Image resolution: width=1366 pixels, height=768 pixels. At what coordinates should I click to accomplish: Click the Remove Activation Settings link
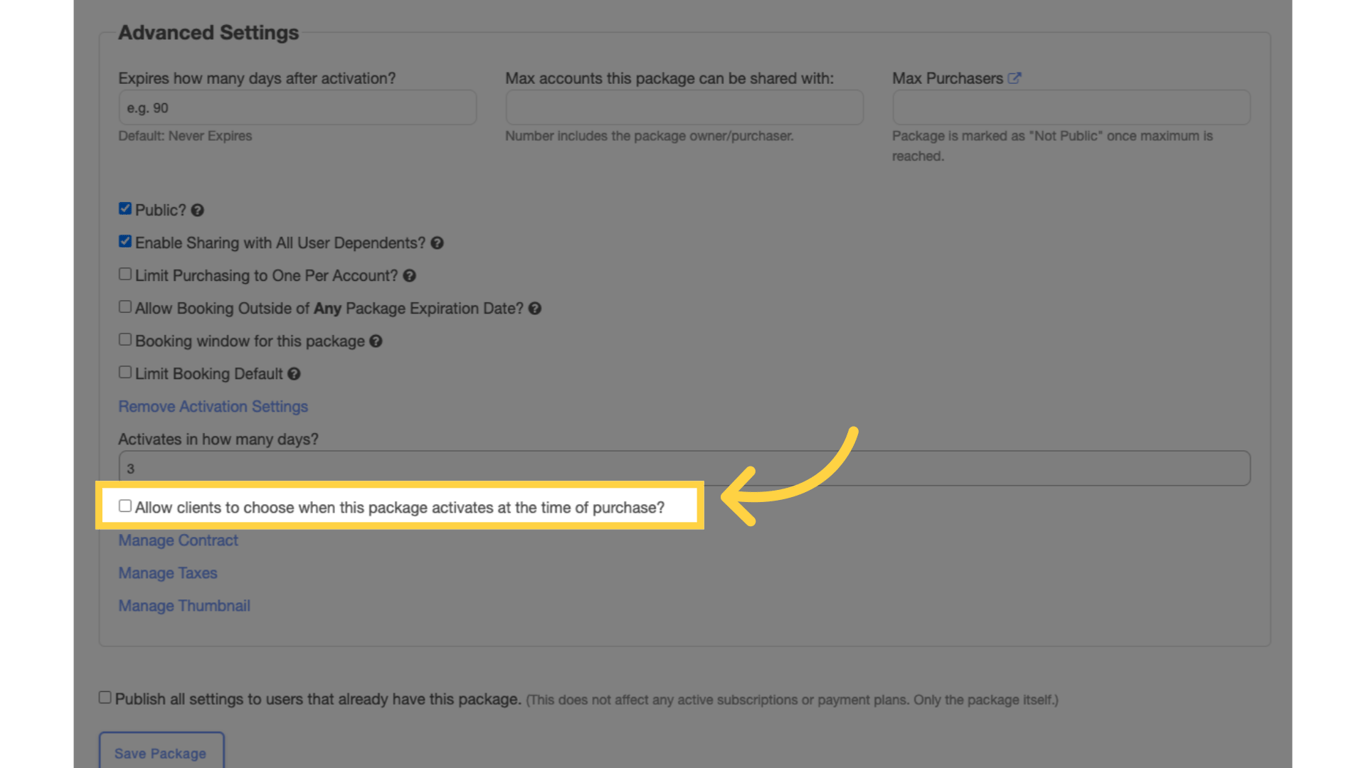click(x=213, y=407)
